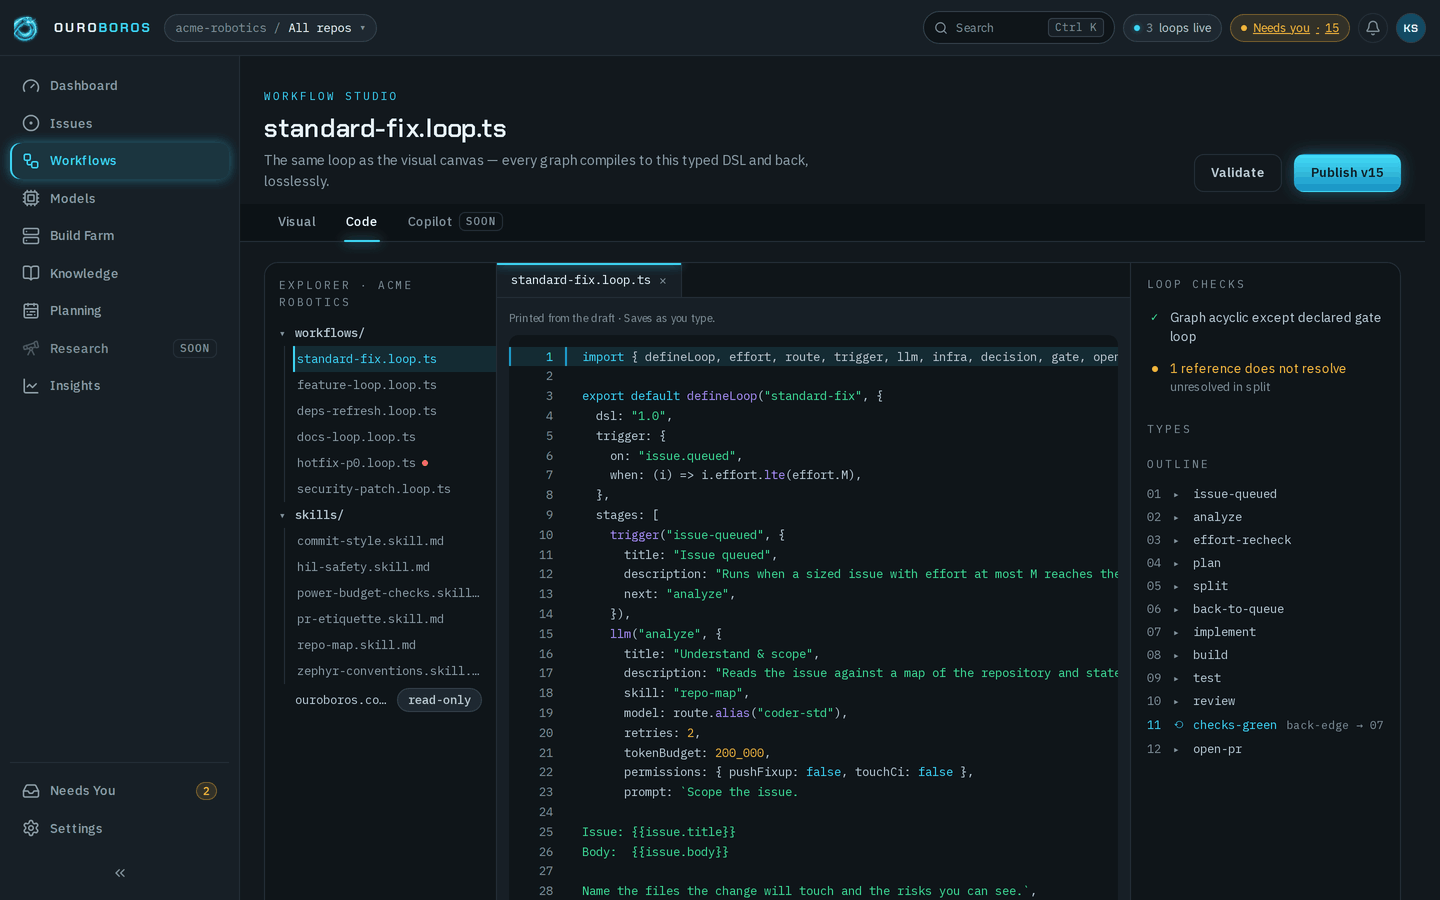1440x900 pixels.
Task: Select the Code tab
Action: click(x=361, y=222)
